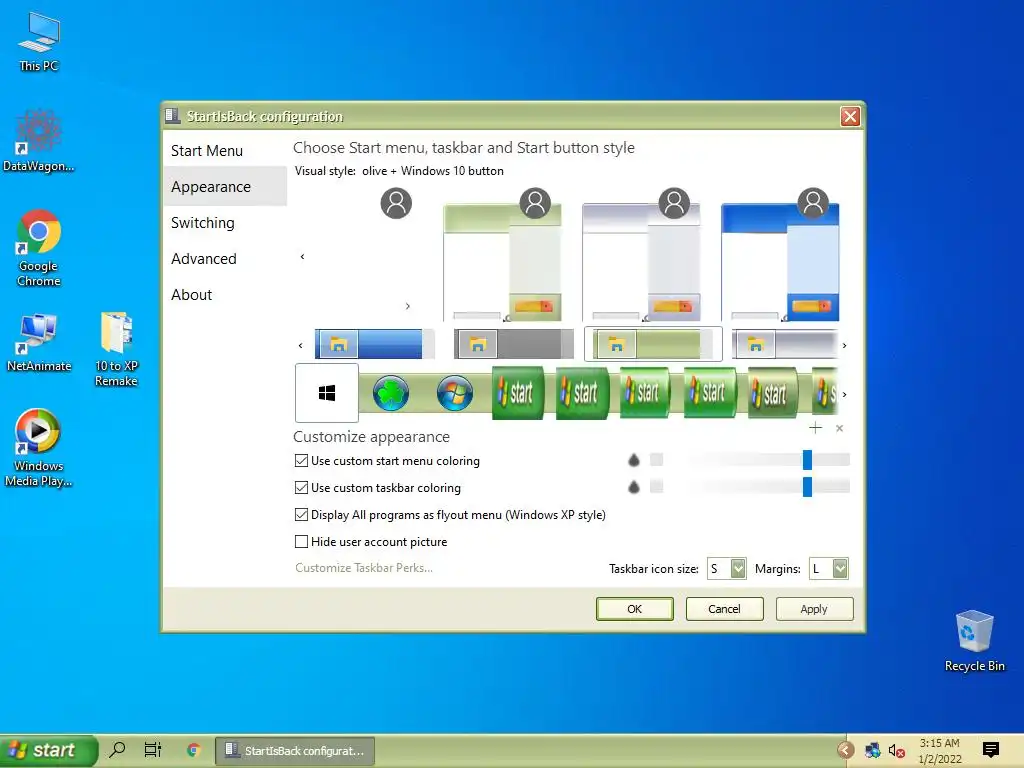Launch the Windows Media Player shortcut
The width and height of the screenshot is (1024, 768).
(39, 448)
